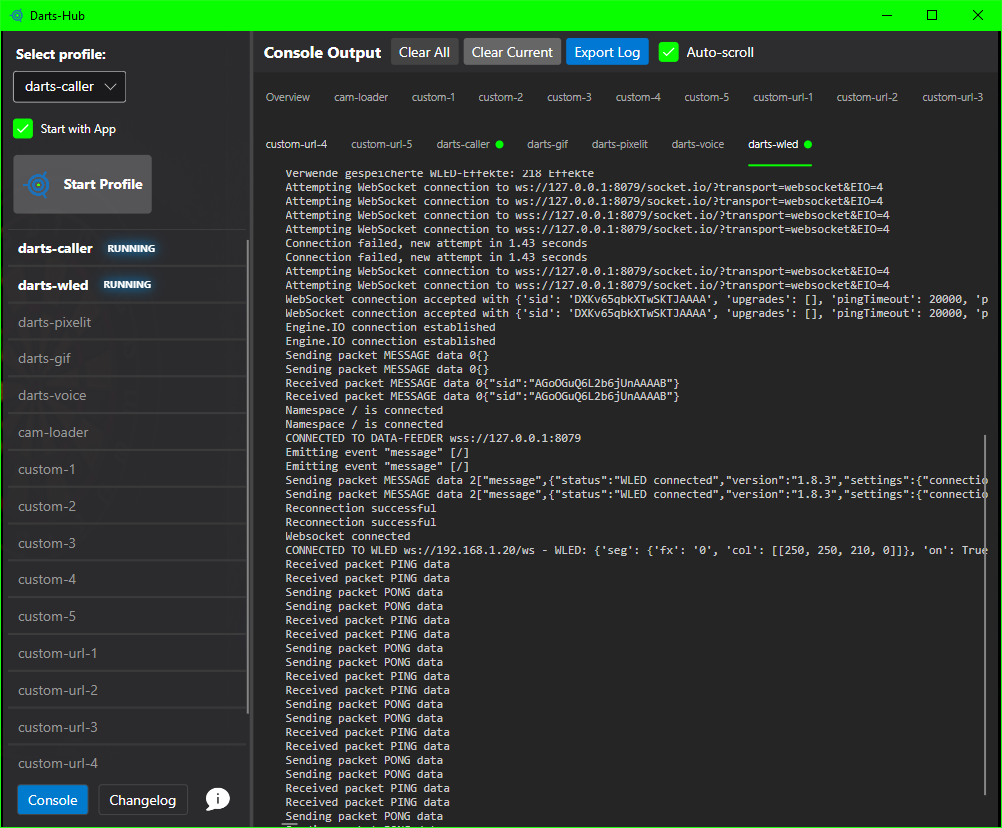Select custom-2 in the profile list

[x=127, y=507]
